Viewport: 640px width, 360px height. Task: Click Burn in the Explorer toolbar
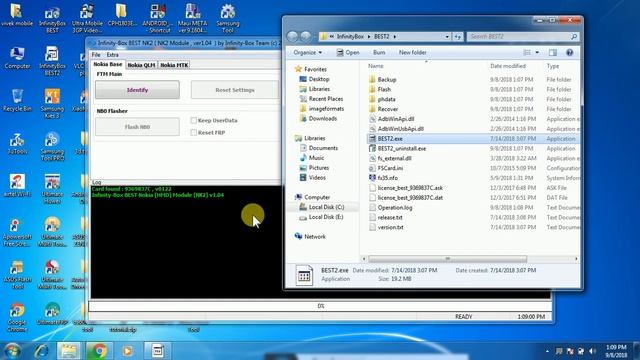coord(379,53)
